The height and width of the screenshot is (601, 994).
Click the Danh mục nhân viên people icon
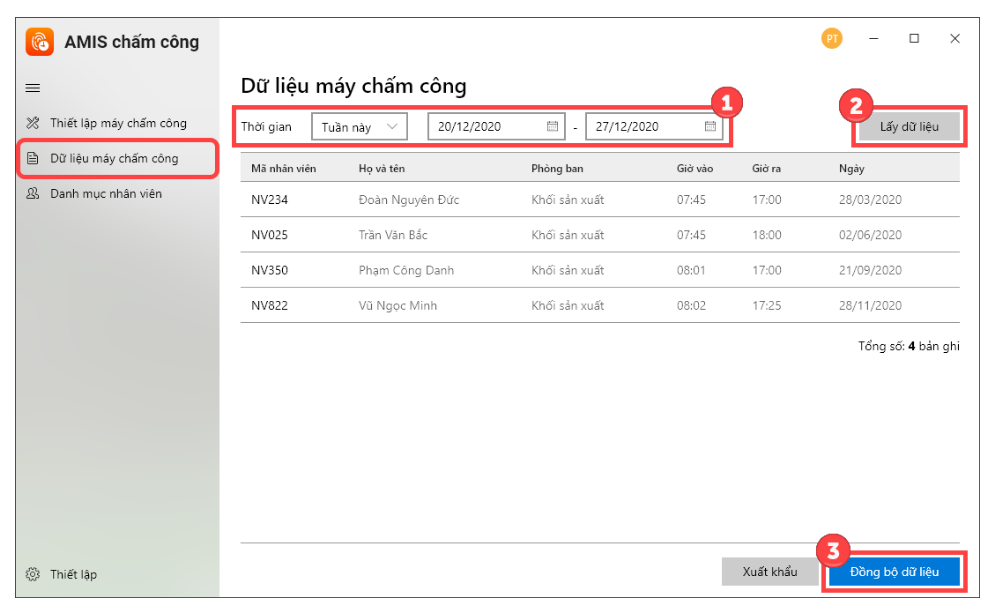(x=32, y=193)
